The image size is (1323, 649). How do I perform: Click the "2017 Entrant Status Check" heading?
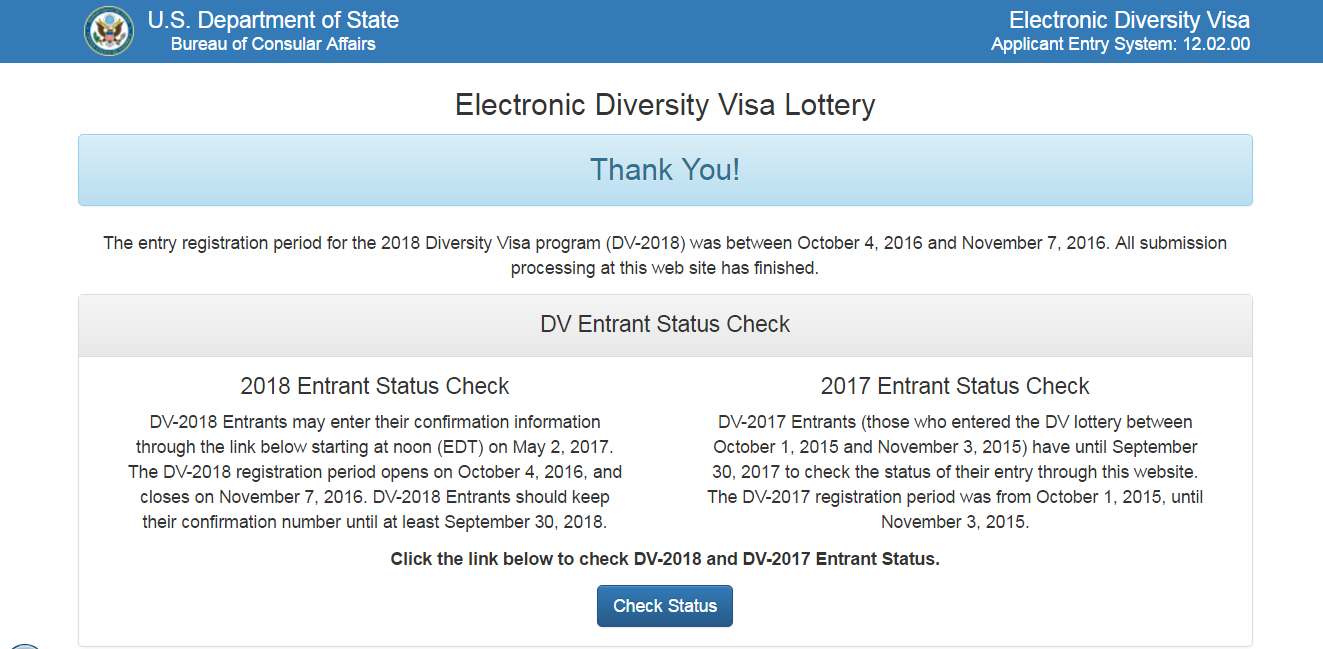point(955,386)
